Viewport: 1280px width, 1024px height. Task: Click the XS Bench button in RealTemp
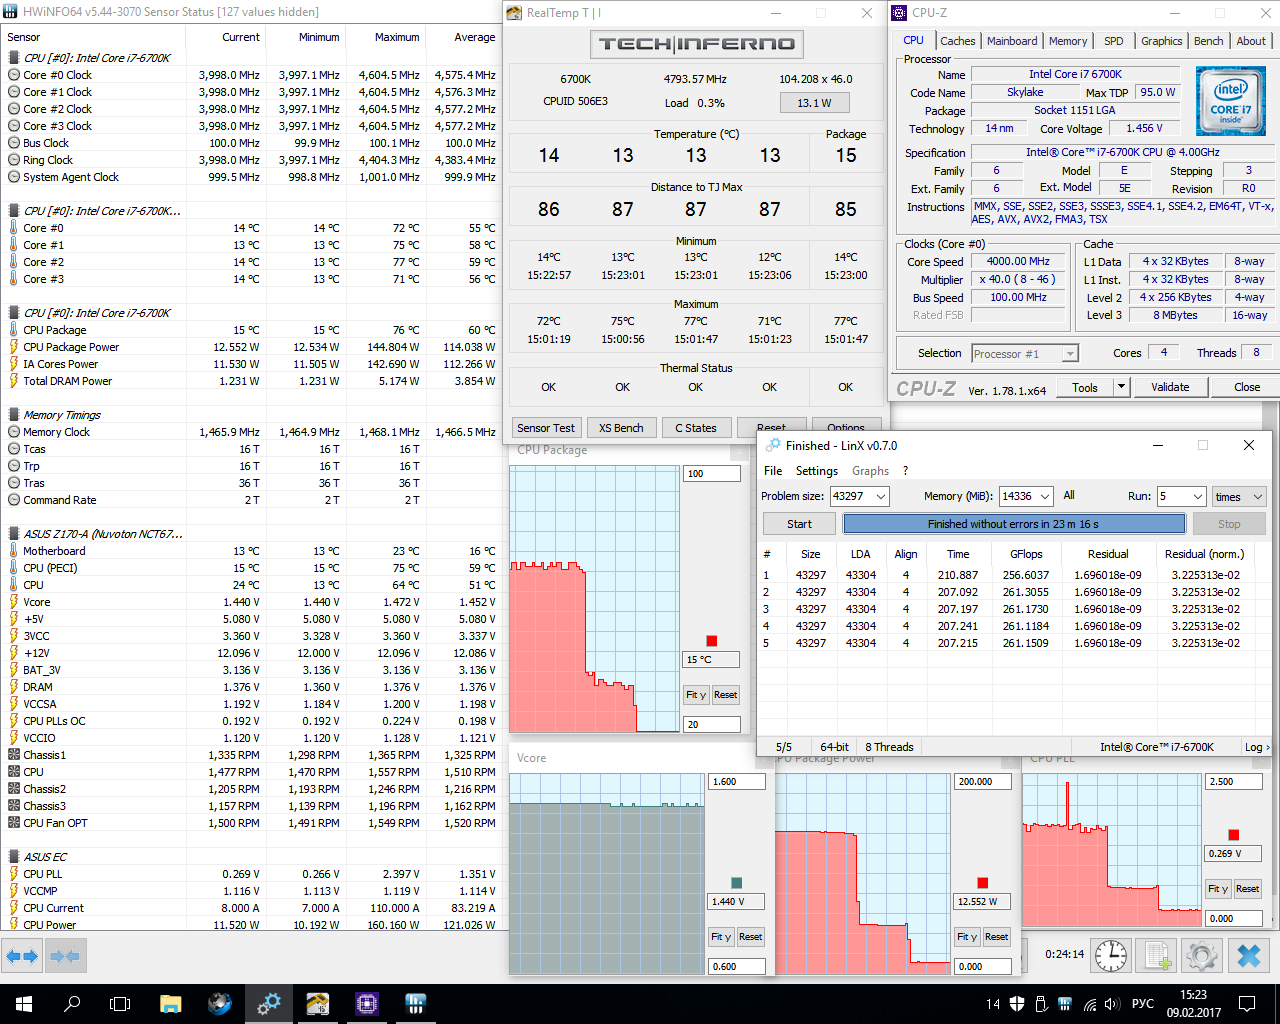[x=621, y=428]
